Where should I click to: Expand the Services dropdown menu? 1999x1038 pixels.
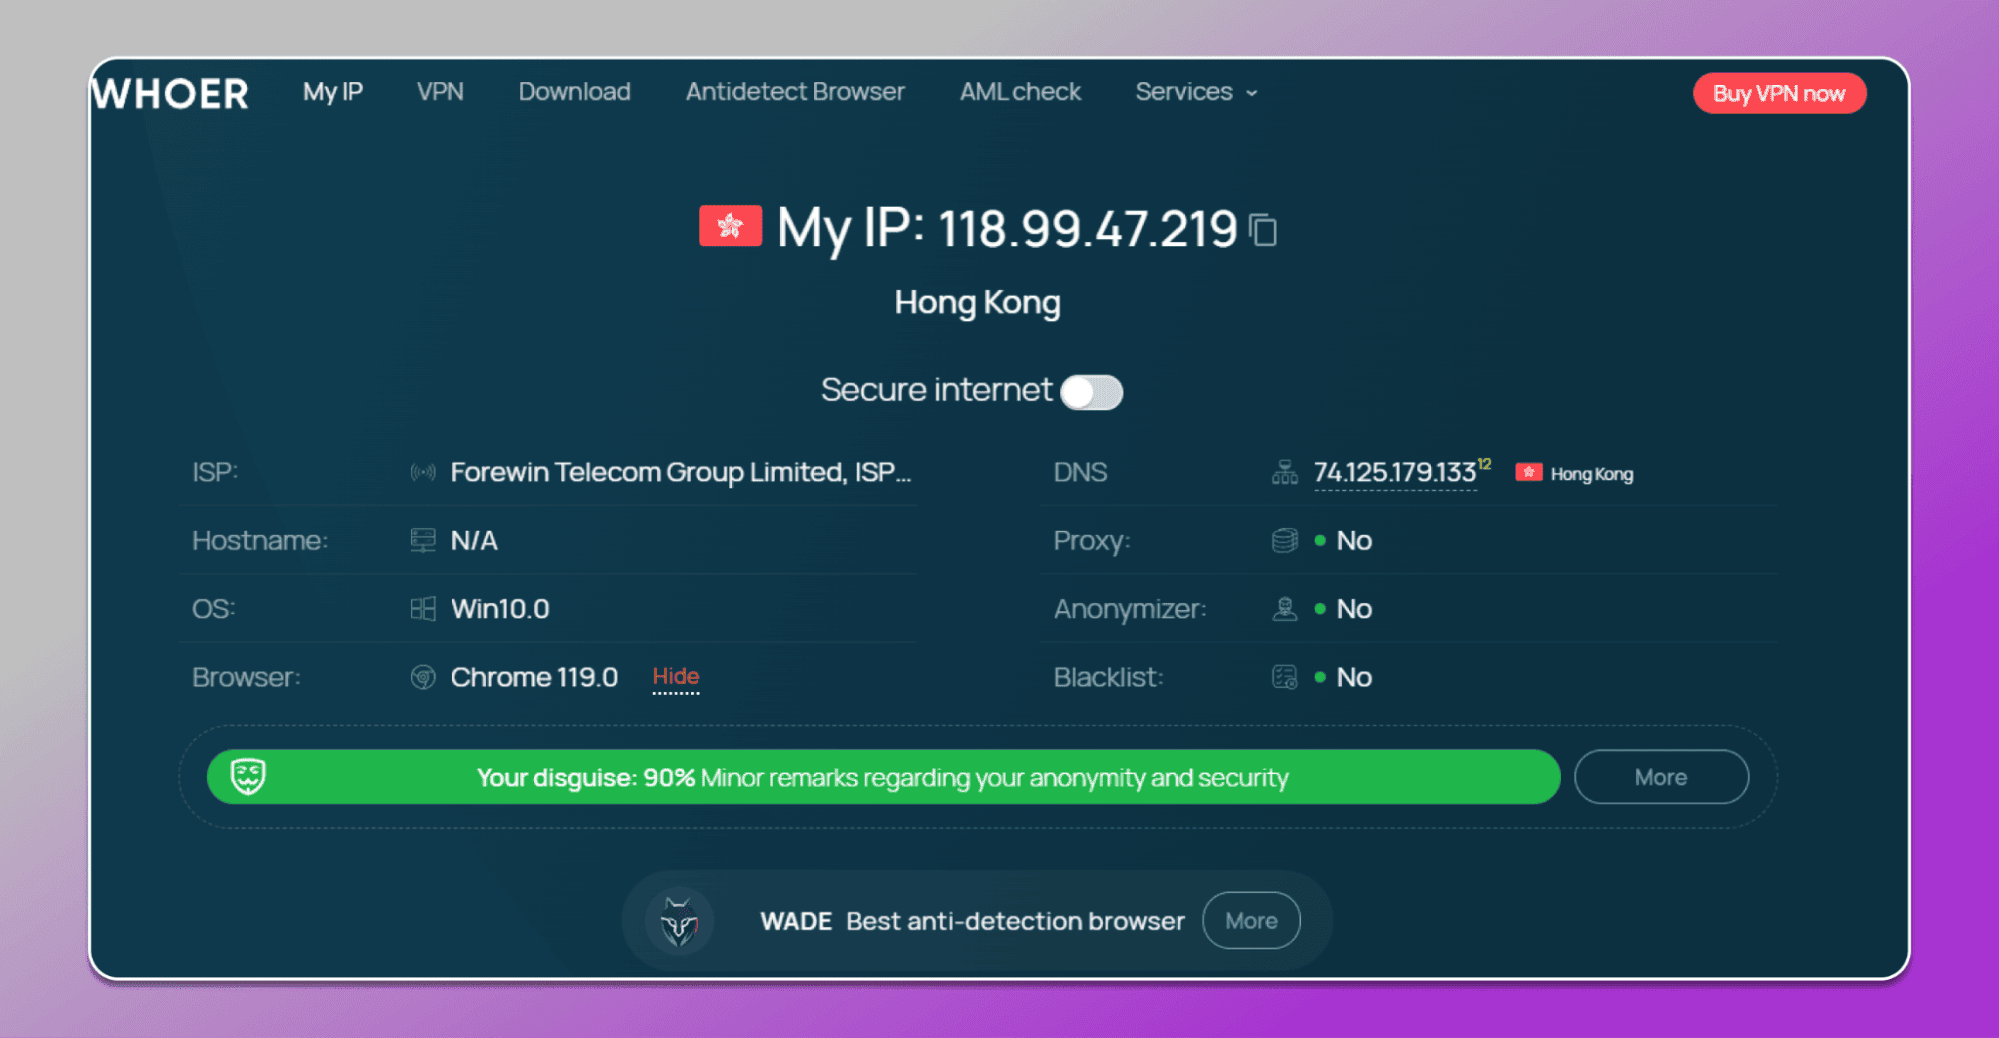click(x=1196, y=92)
